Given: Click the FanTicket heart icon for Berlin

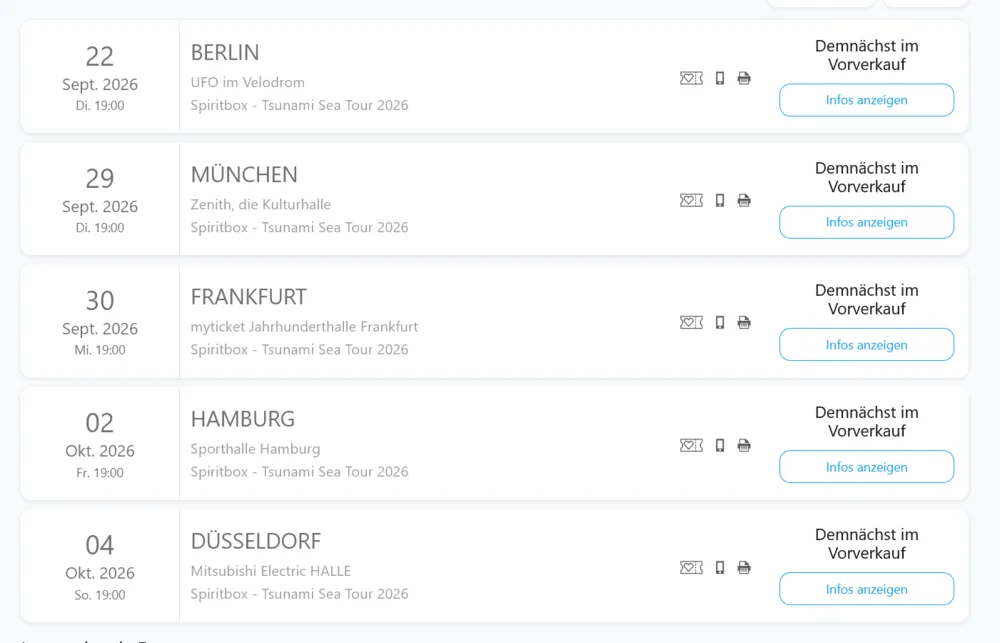Looking at the screenshot, I should tap(691, 78).
